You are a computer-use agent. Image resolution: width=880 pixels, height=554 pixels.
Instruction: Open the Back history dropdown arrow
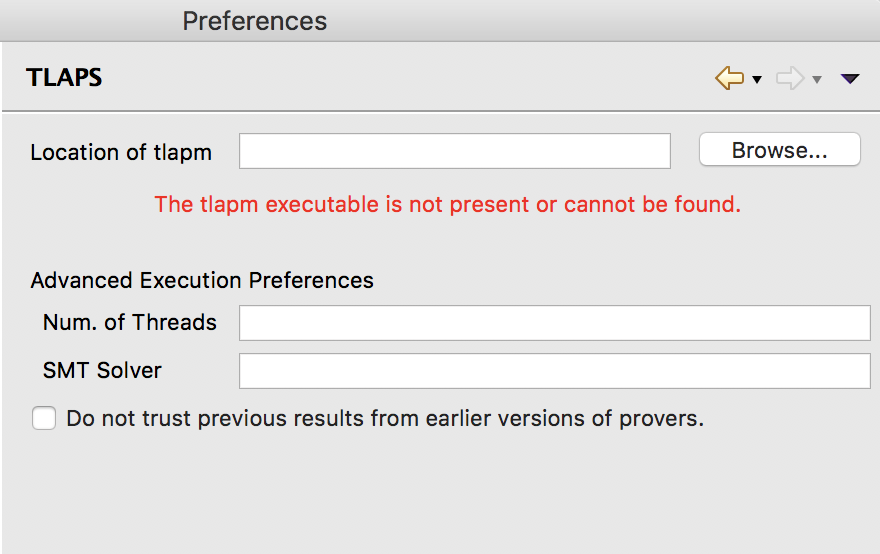point(757,80)
